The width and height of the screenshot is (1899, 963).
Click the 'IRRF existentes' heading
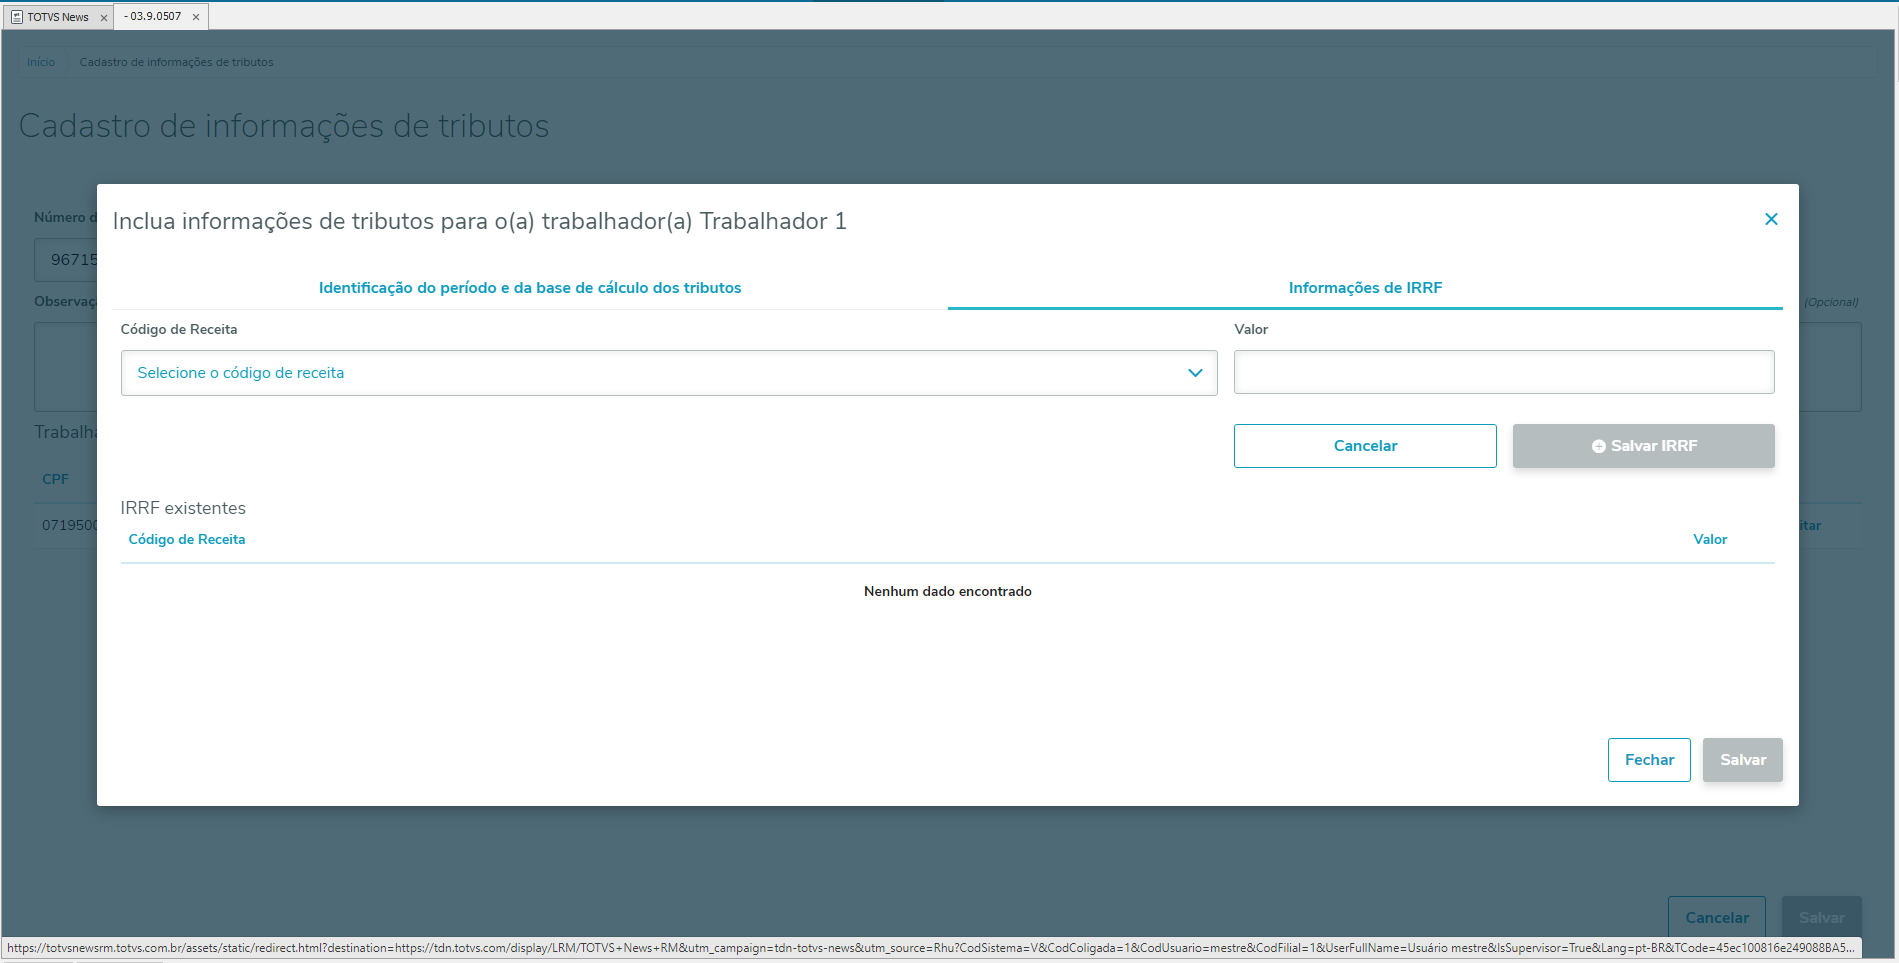click(183, 508)
